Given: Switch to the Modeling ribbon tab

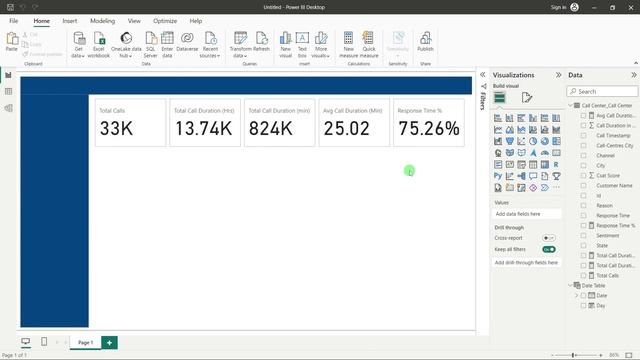Looking at the screenshot, I should coord(102,21).
